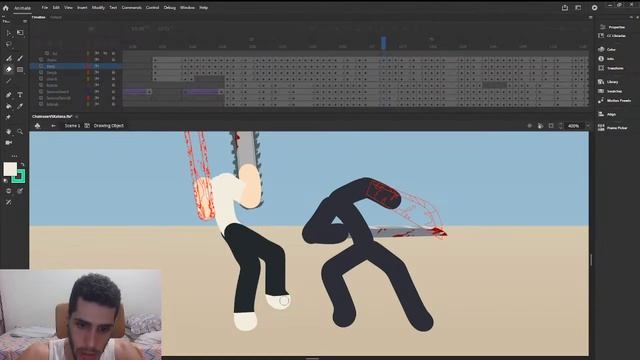Open the Edit menu

(56, 7)
